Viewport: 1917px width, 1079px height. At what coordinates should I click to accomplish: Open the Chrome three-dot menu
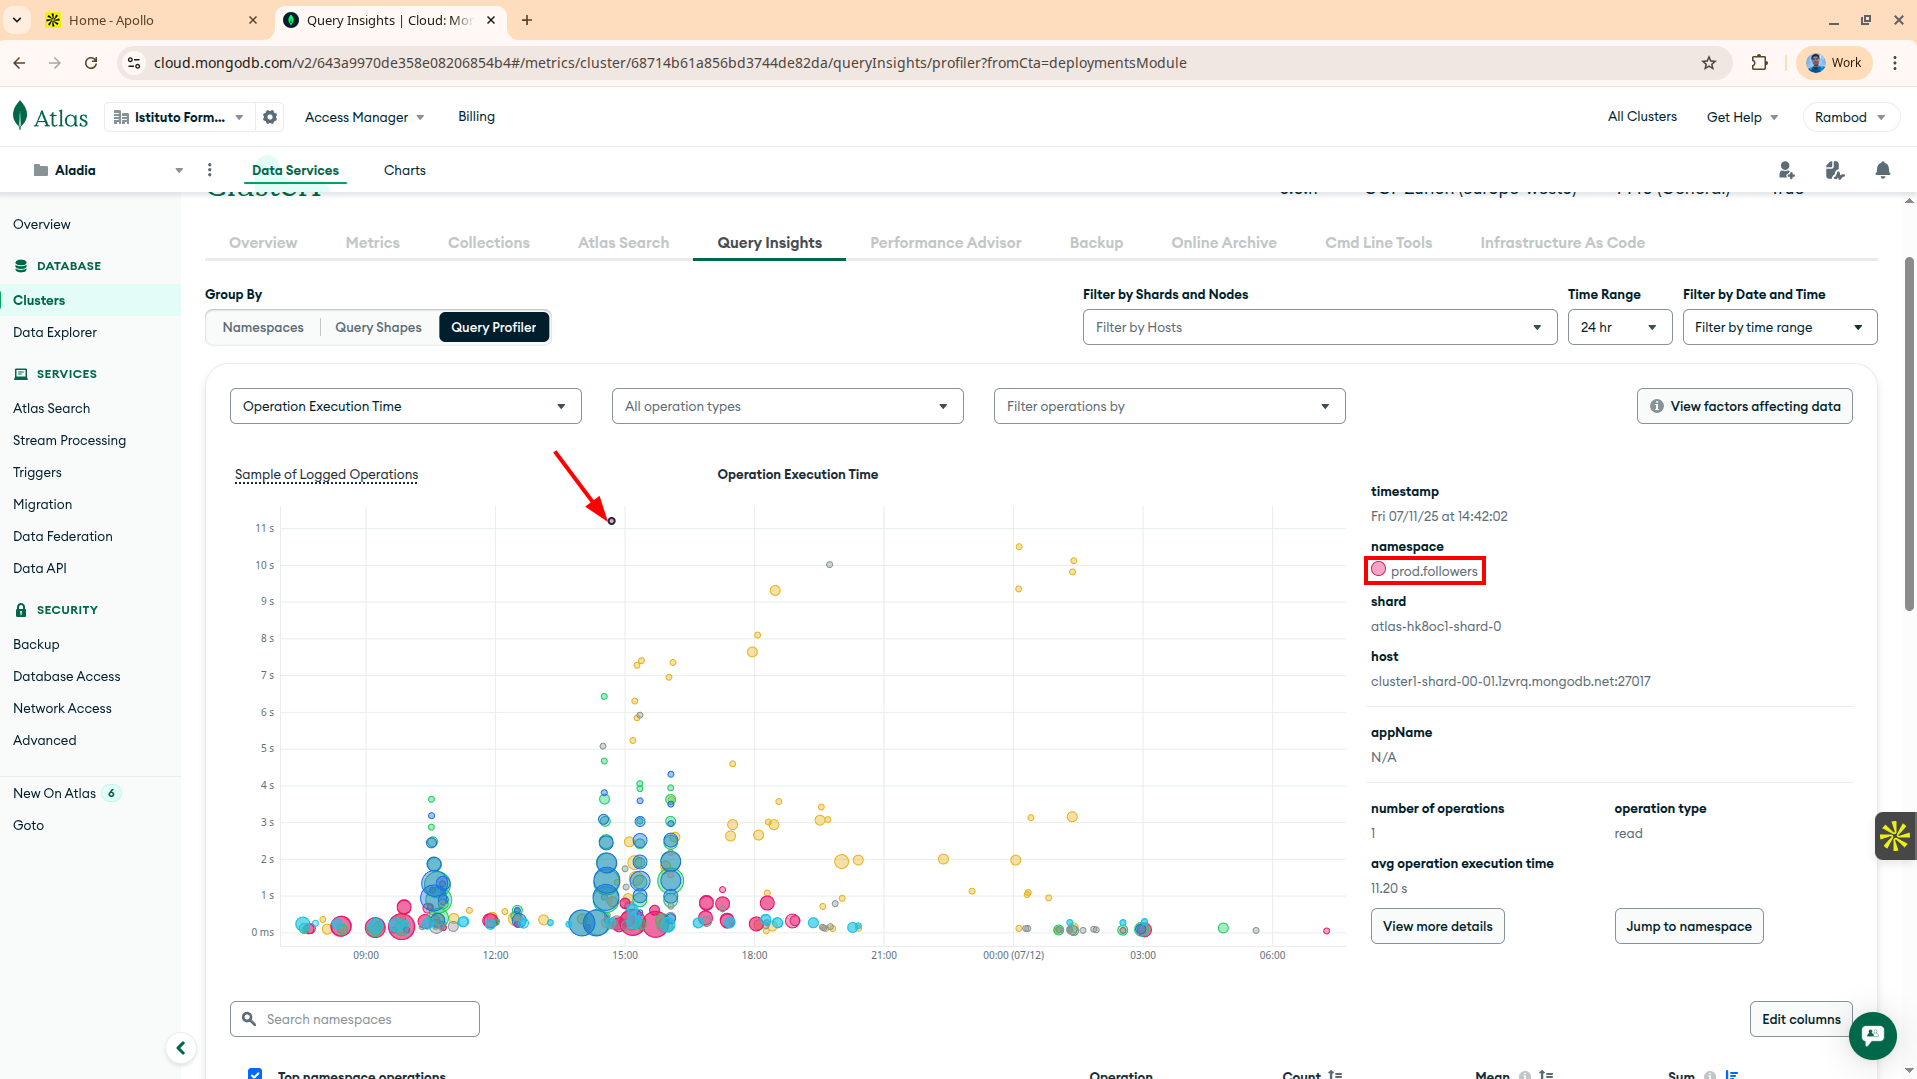point(1895,63)
